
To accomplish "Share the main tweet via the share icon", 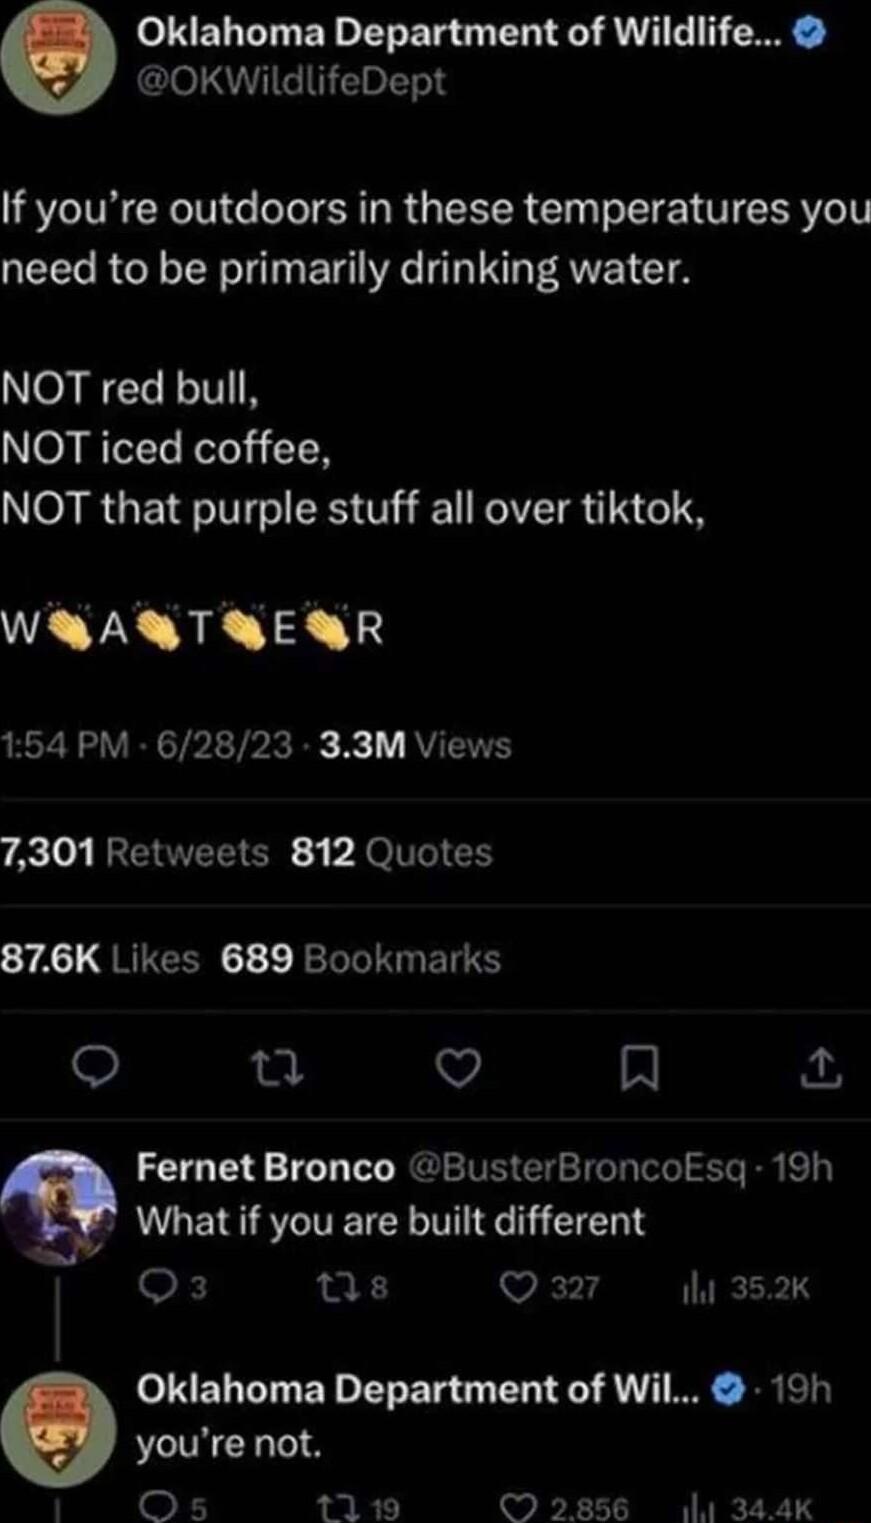I will (x=821, y=1068).
